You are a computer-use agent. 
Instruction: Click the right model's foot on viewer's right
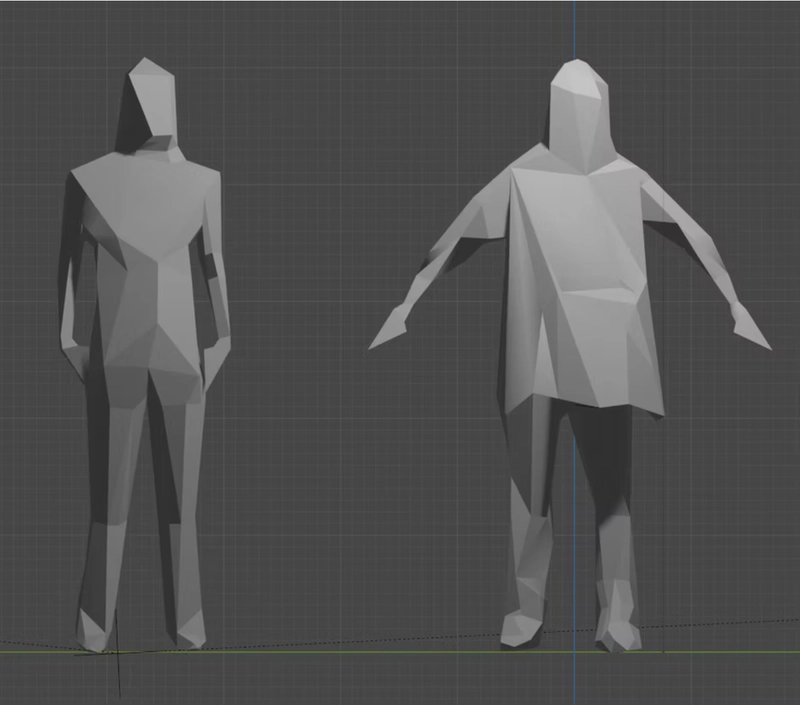pyautogui.click(x=617, y=632)
